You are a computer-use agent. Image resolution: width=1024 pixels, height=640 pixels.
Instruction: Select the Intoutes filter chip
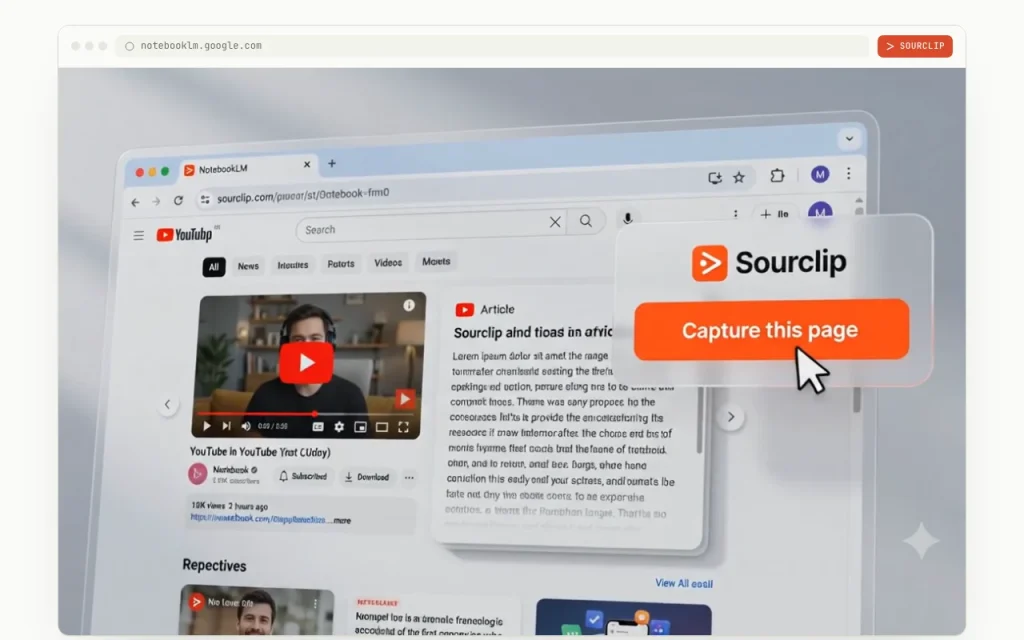pos(293,265)
